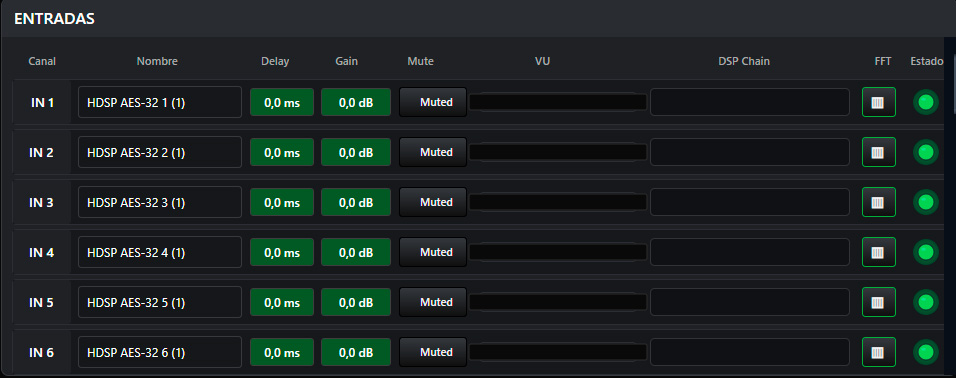Click the Gain column header
This screenshot has height=378, width=956.
click(346, 62)
